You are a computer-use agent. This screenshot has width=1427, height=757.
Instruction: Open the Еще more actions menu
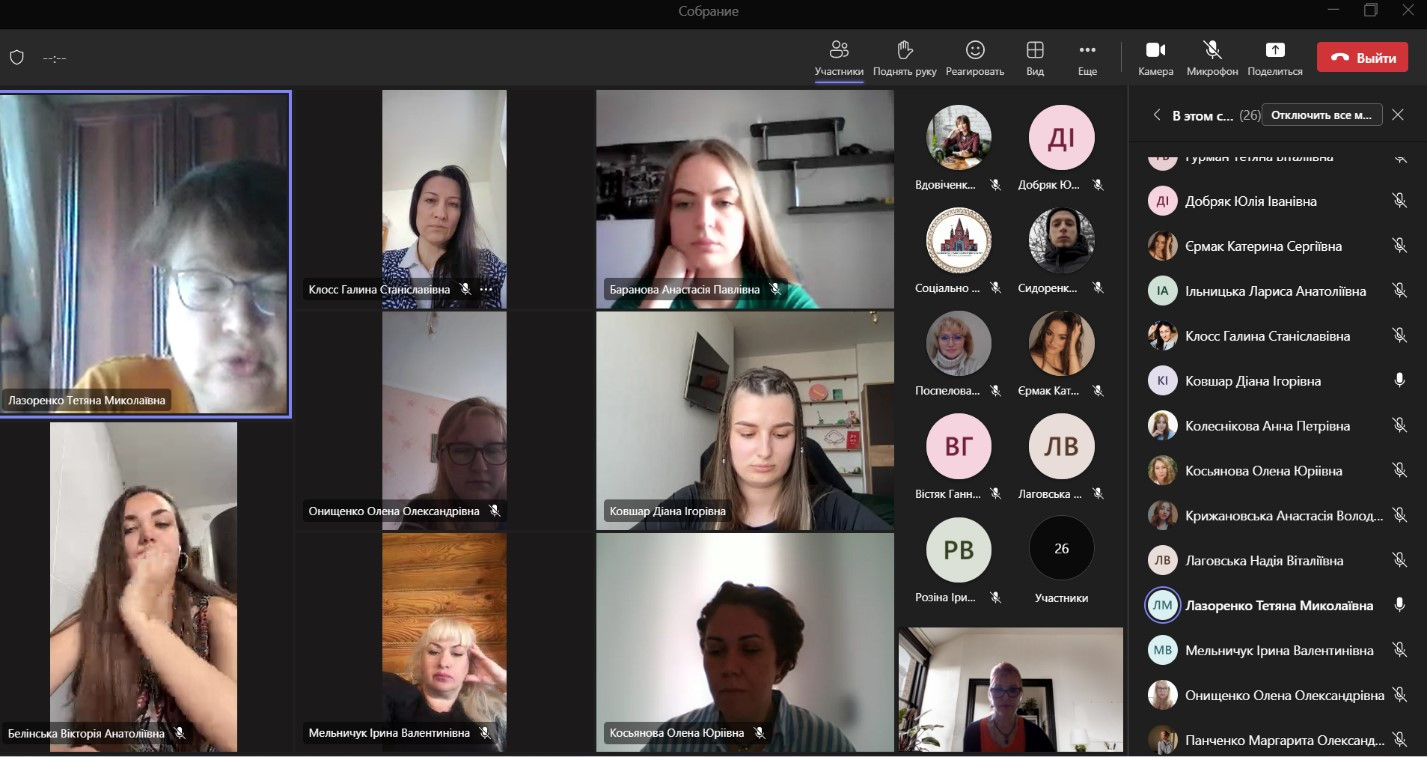click(x=1087, y=58)
